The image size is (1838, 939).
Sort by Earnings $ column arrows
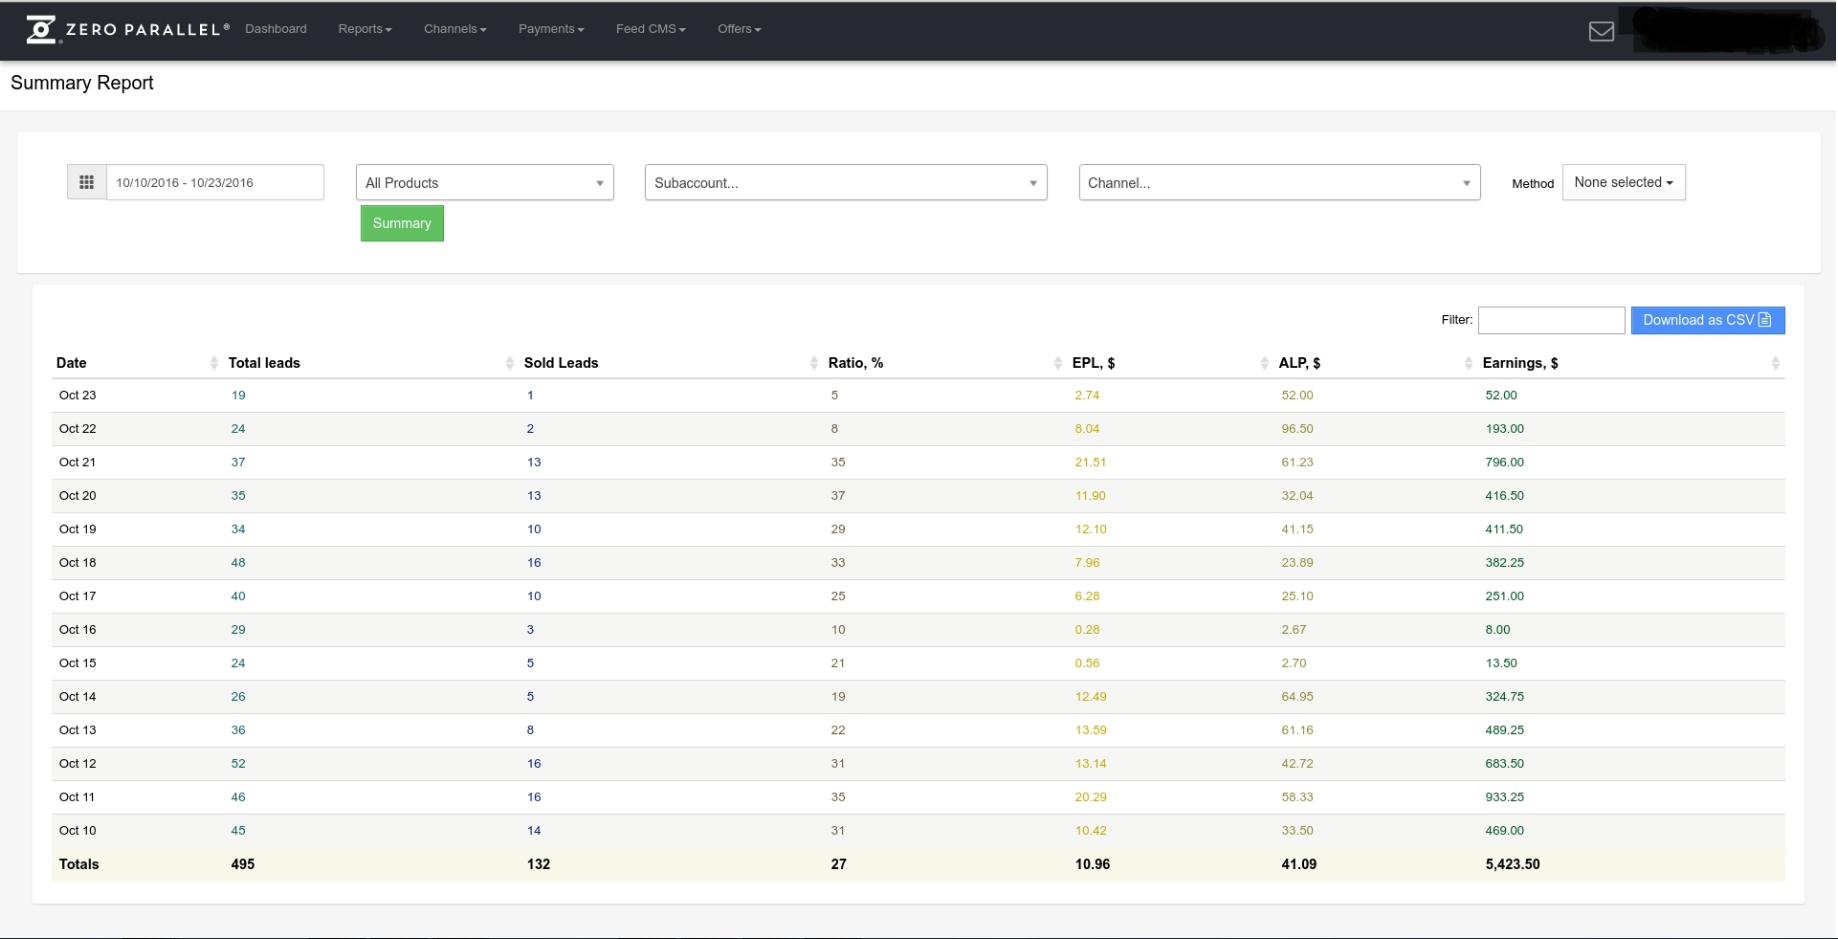coord(1775,363)
